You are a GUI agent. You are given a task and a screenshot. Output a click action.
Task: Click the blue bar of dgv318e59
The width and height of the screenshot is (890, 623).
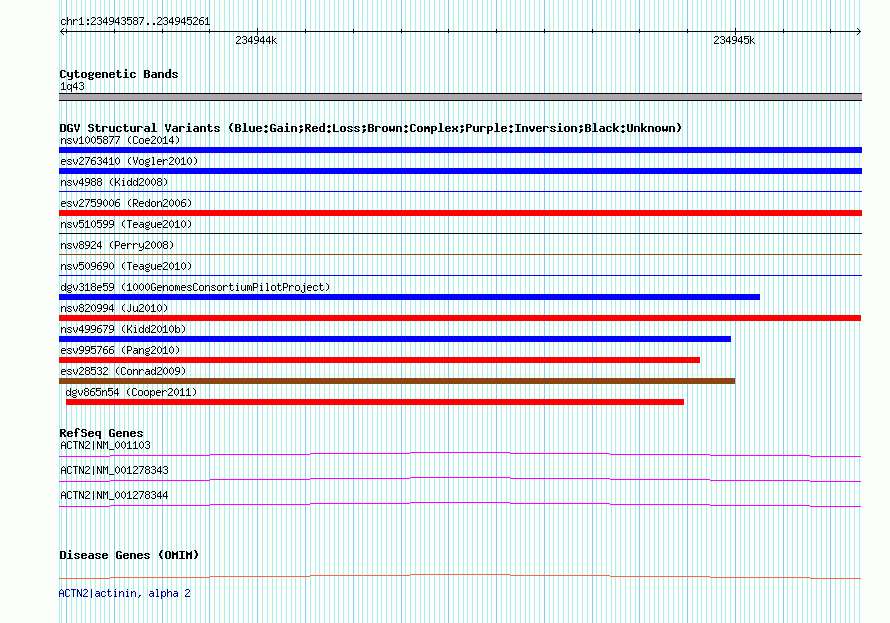[409, 297]
